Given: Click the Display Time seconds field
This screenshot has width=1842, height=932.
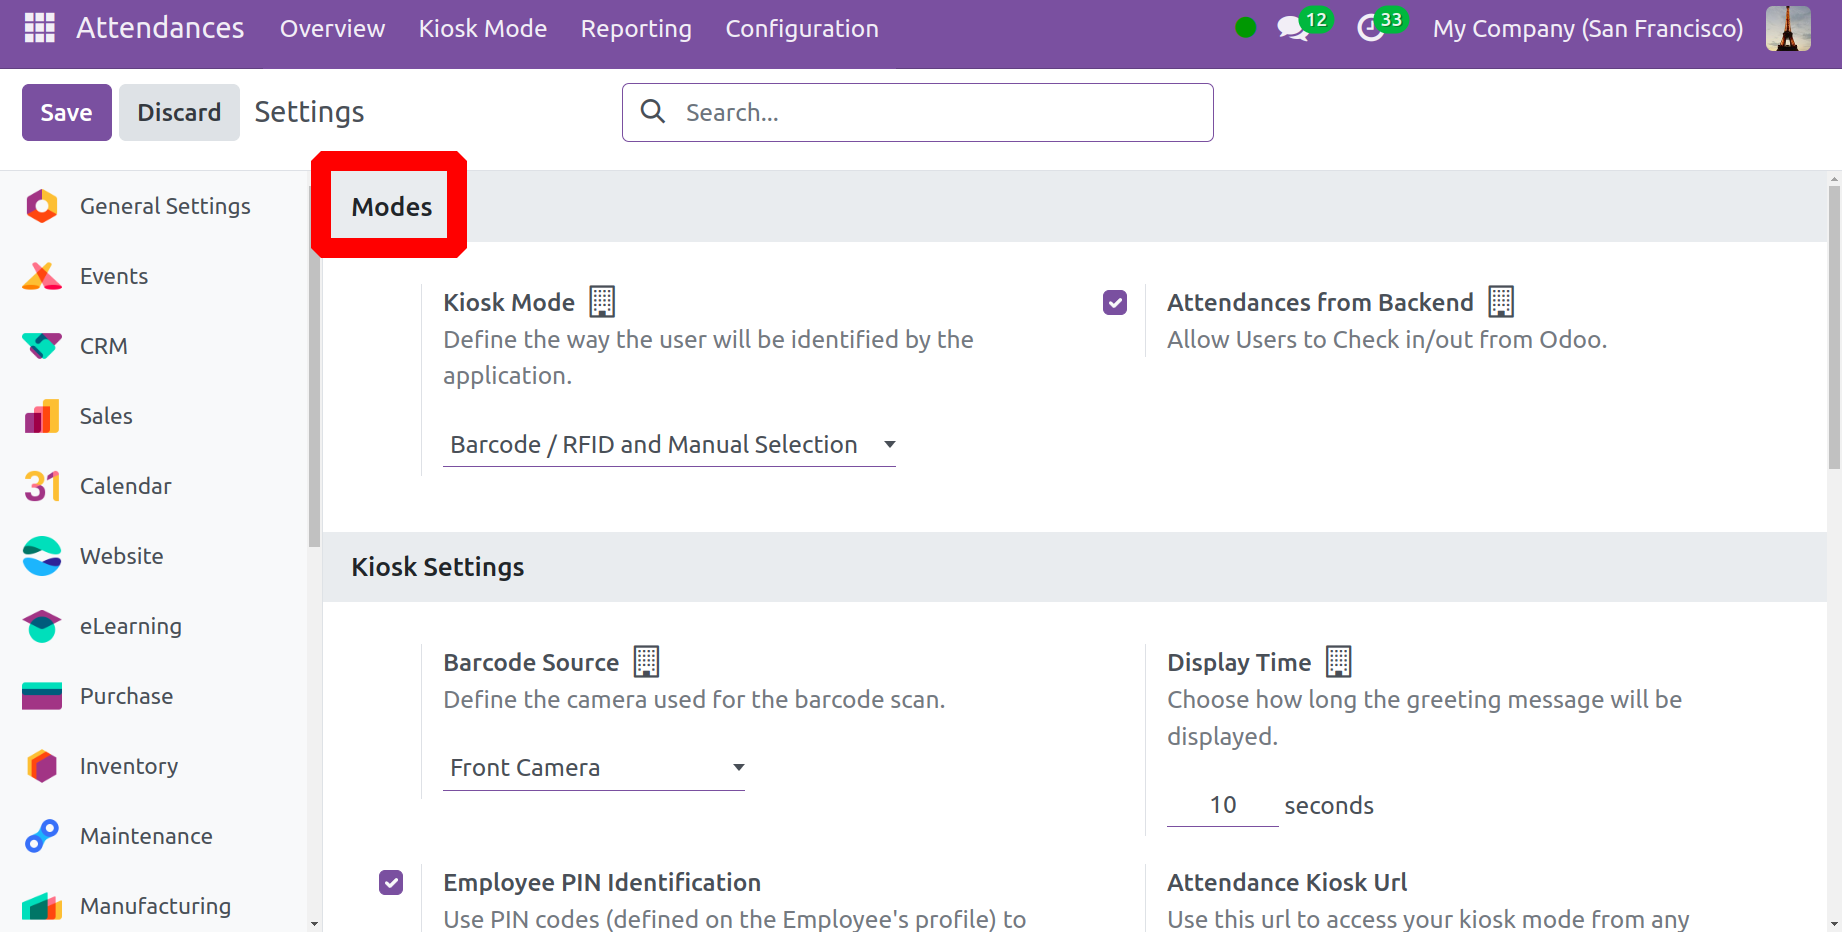Looking at the screenshot, I should coord(1222,806).
